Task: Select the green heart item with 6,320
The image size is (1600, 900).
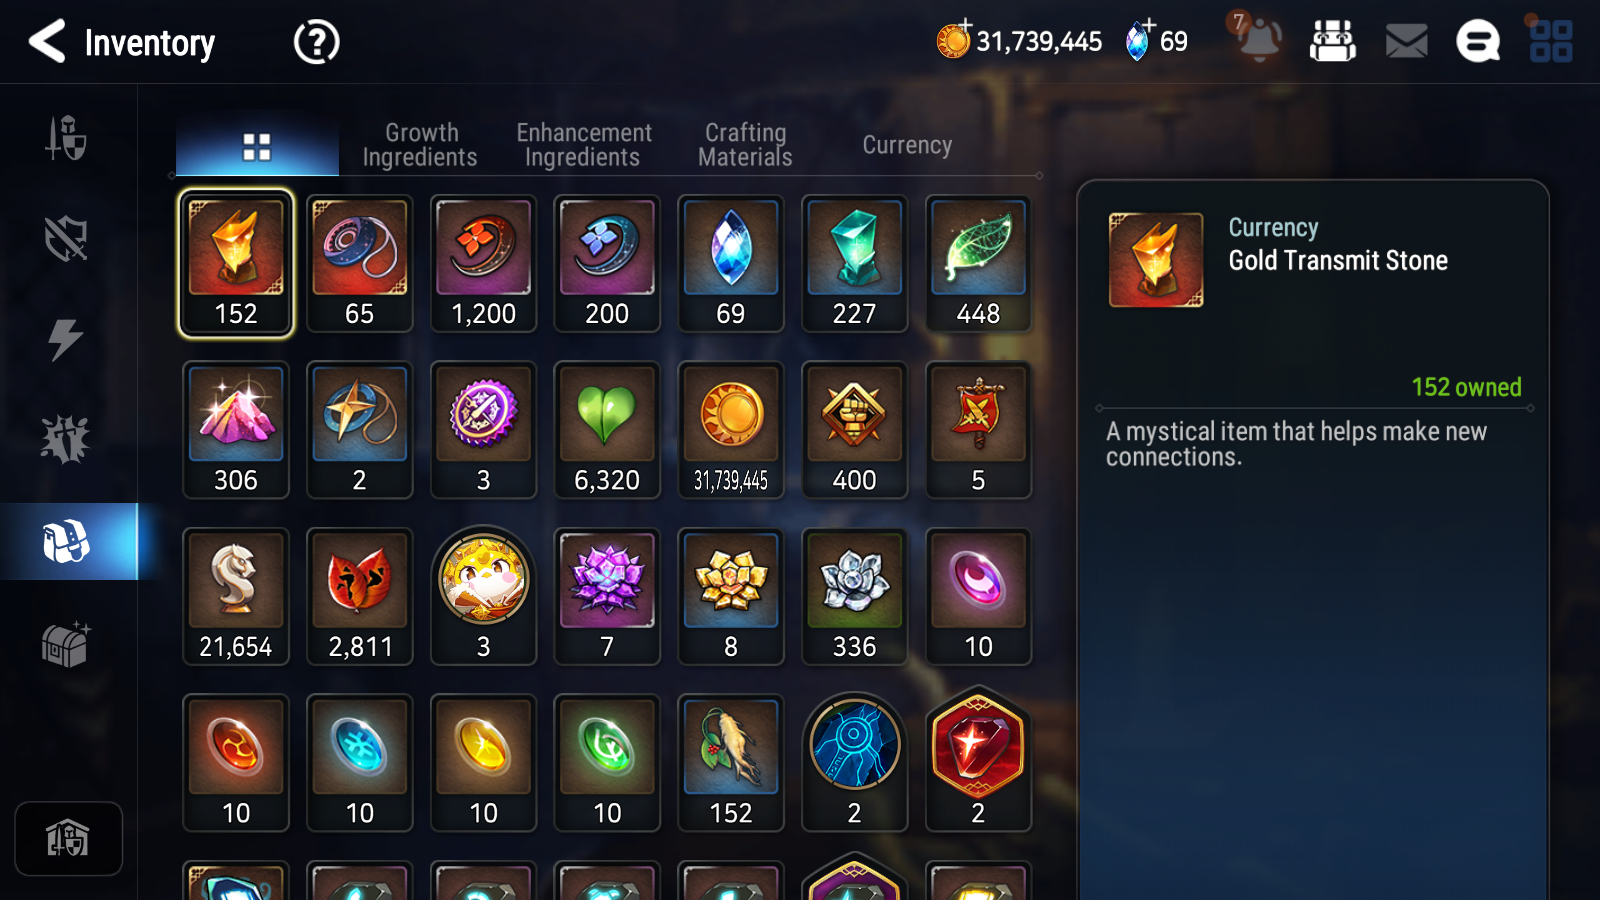Action: click(607, 430)
